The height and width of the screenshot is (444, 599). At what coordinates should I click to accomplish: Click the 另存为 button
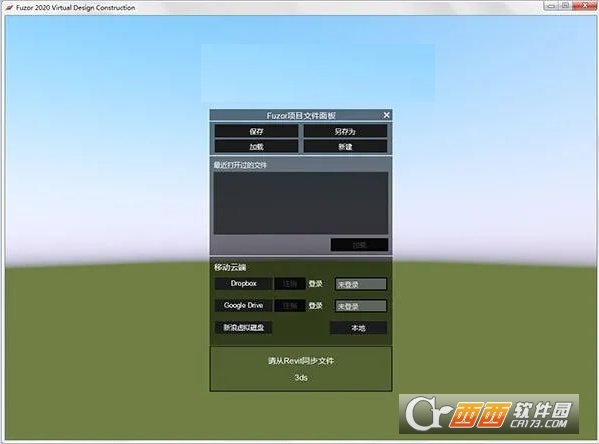click(345, 131)
